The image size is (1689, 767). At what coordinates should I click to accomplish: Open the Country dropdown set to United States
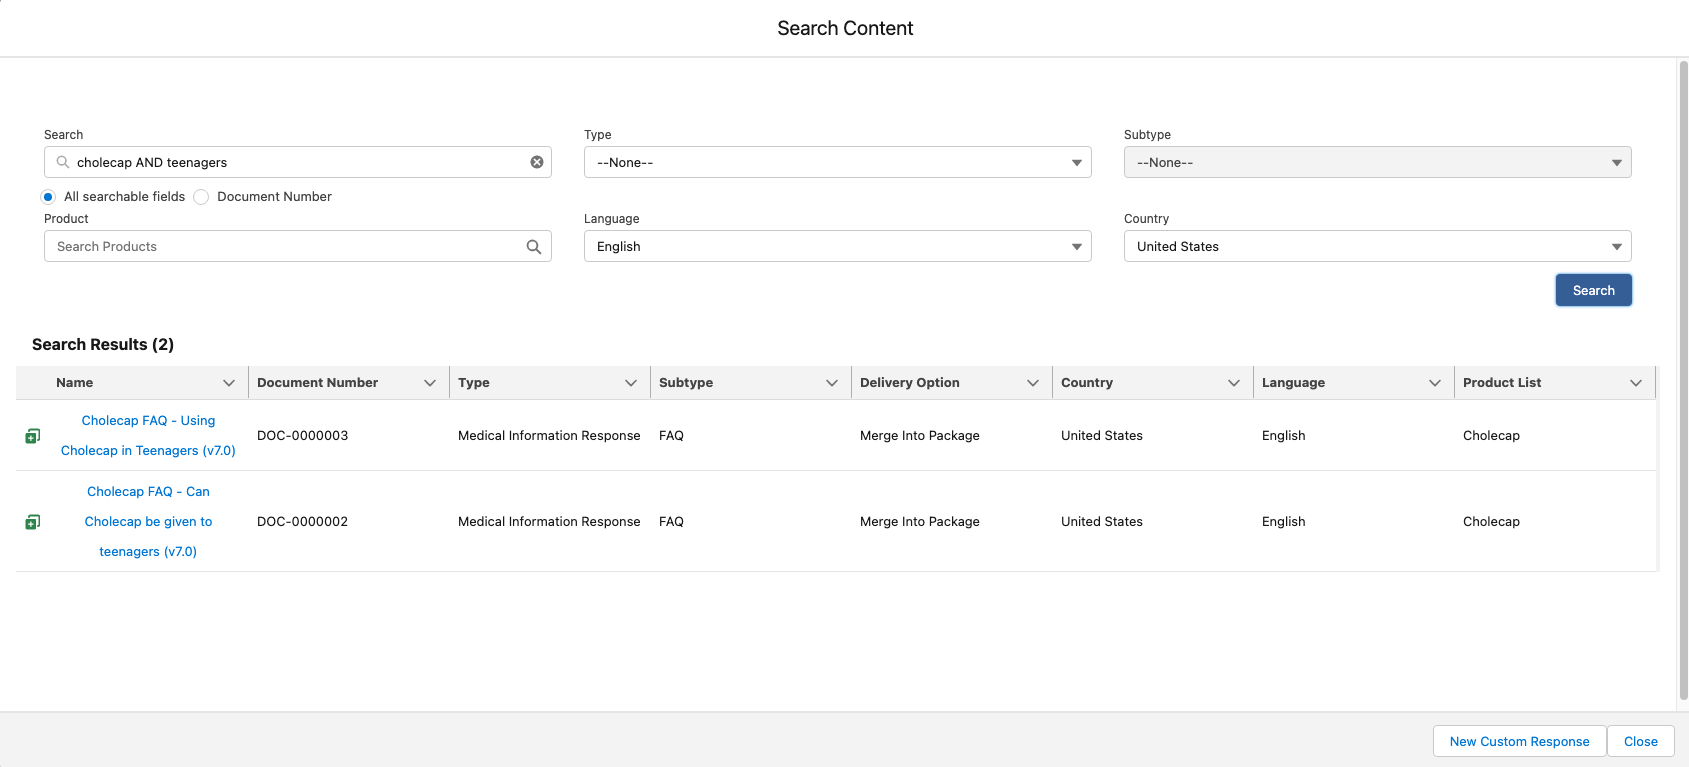pyautogui.click(x=1377, y=247)
